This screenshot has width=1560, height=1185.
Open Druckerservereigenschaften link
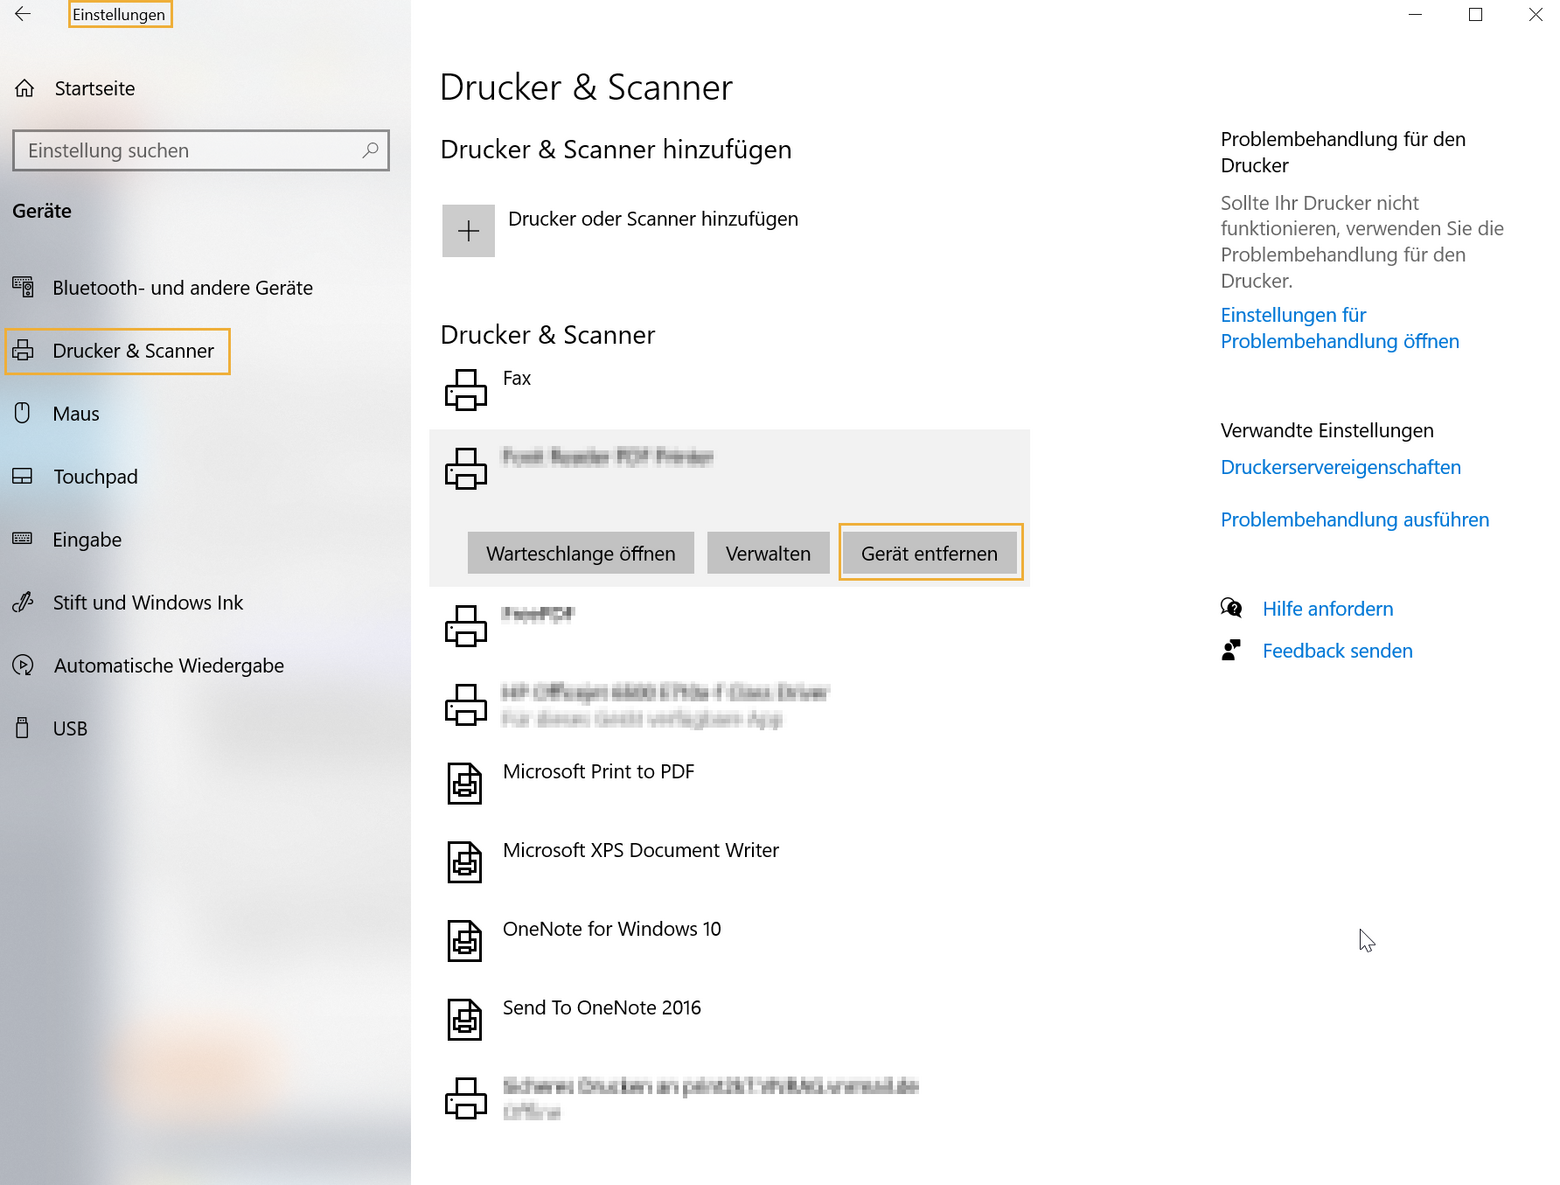[1340, 466]
